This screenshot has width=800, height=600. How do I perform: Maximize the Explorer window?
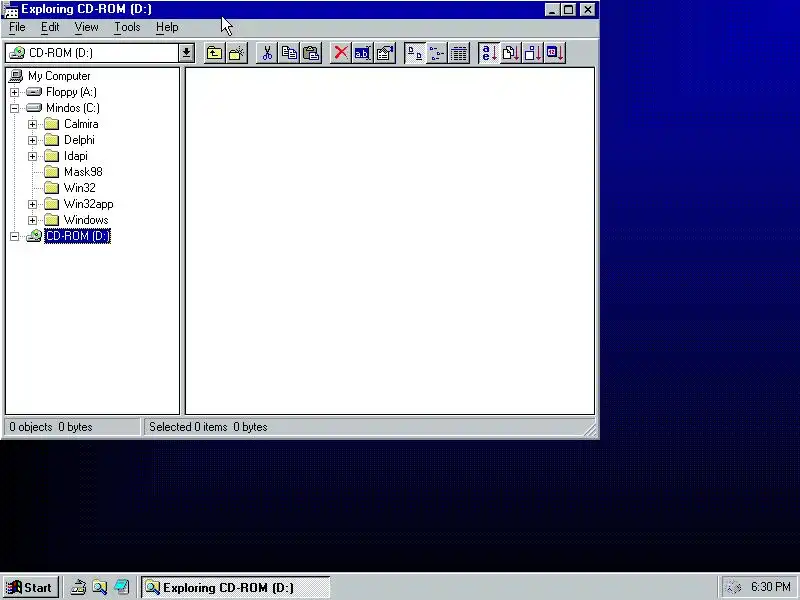pyautogui.click(x=569, y=10)
